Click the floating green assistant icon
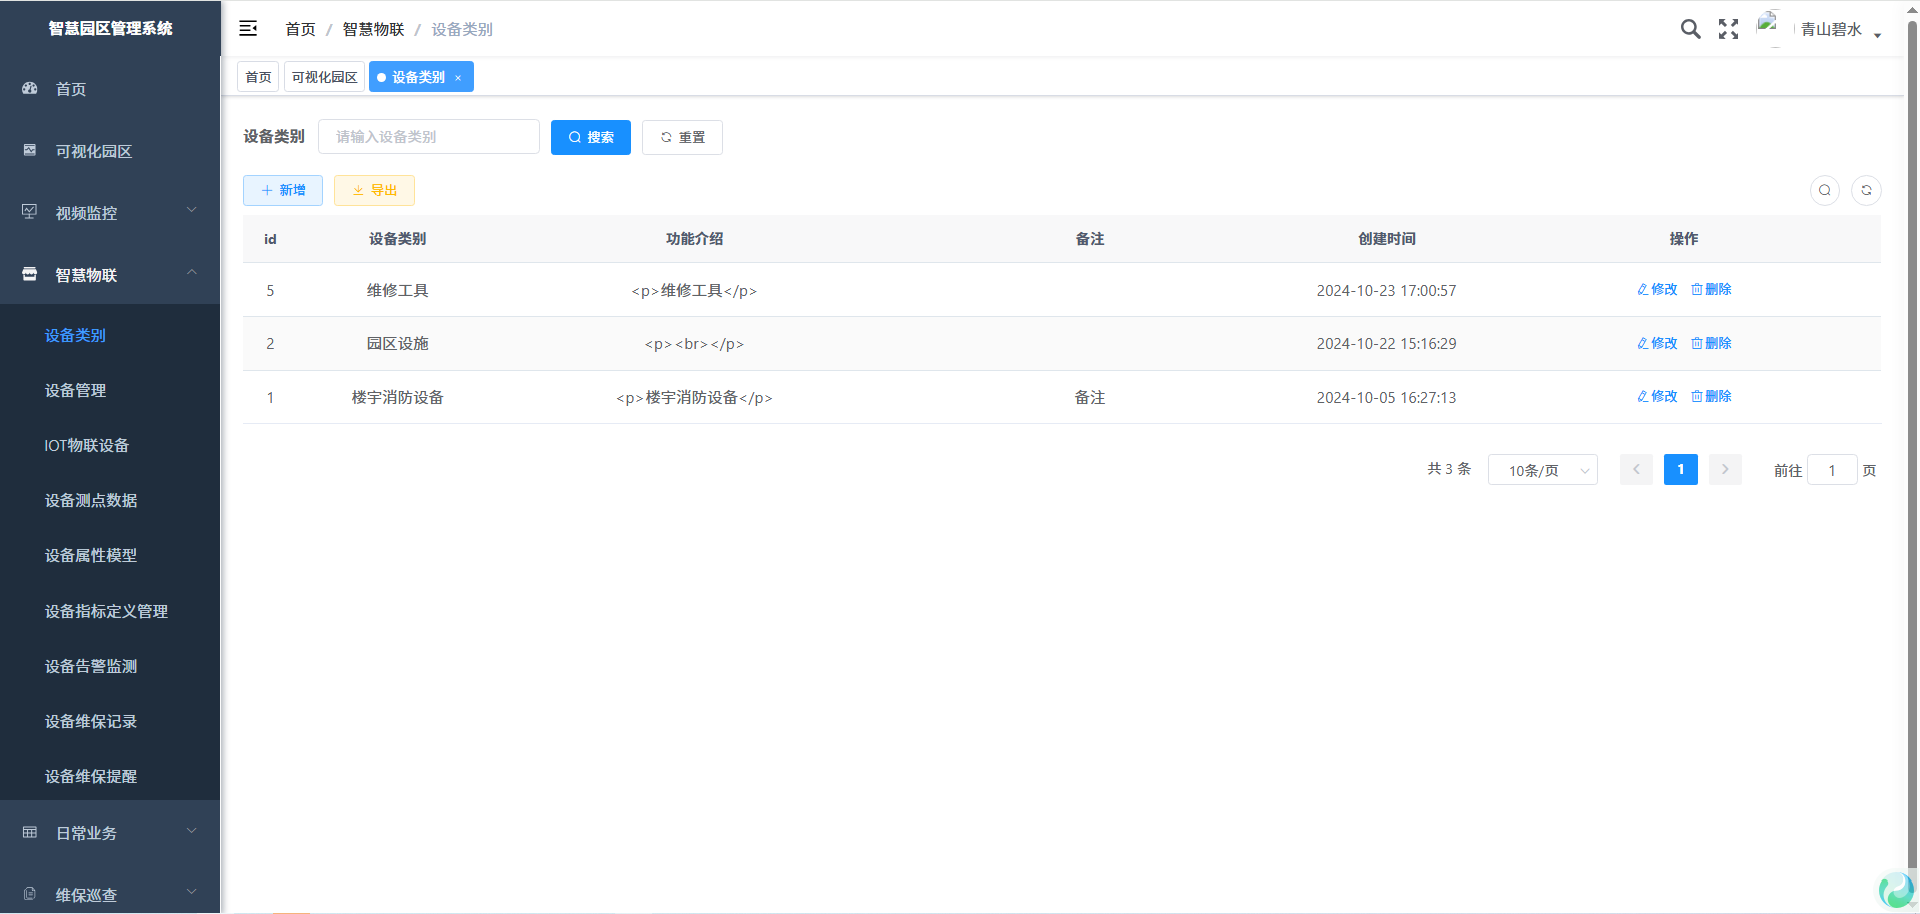The width and height of the screenshot is (1920, 914). [x=1895, y=889]
